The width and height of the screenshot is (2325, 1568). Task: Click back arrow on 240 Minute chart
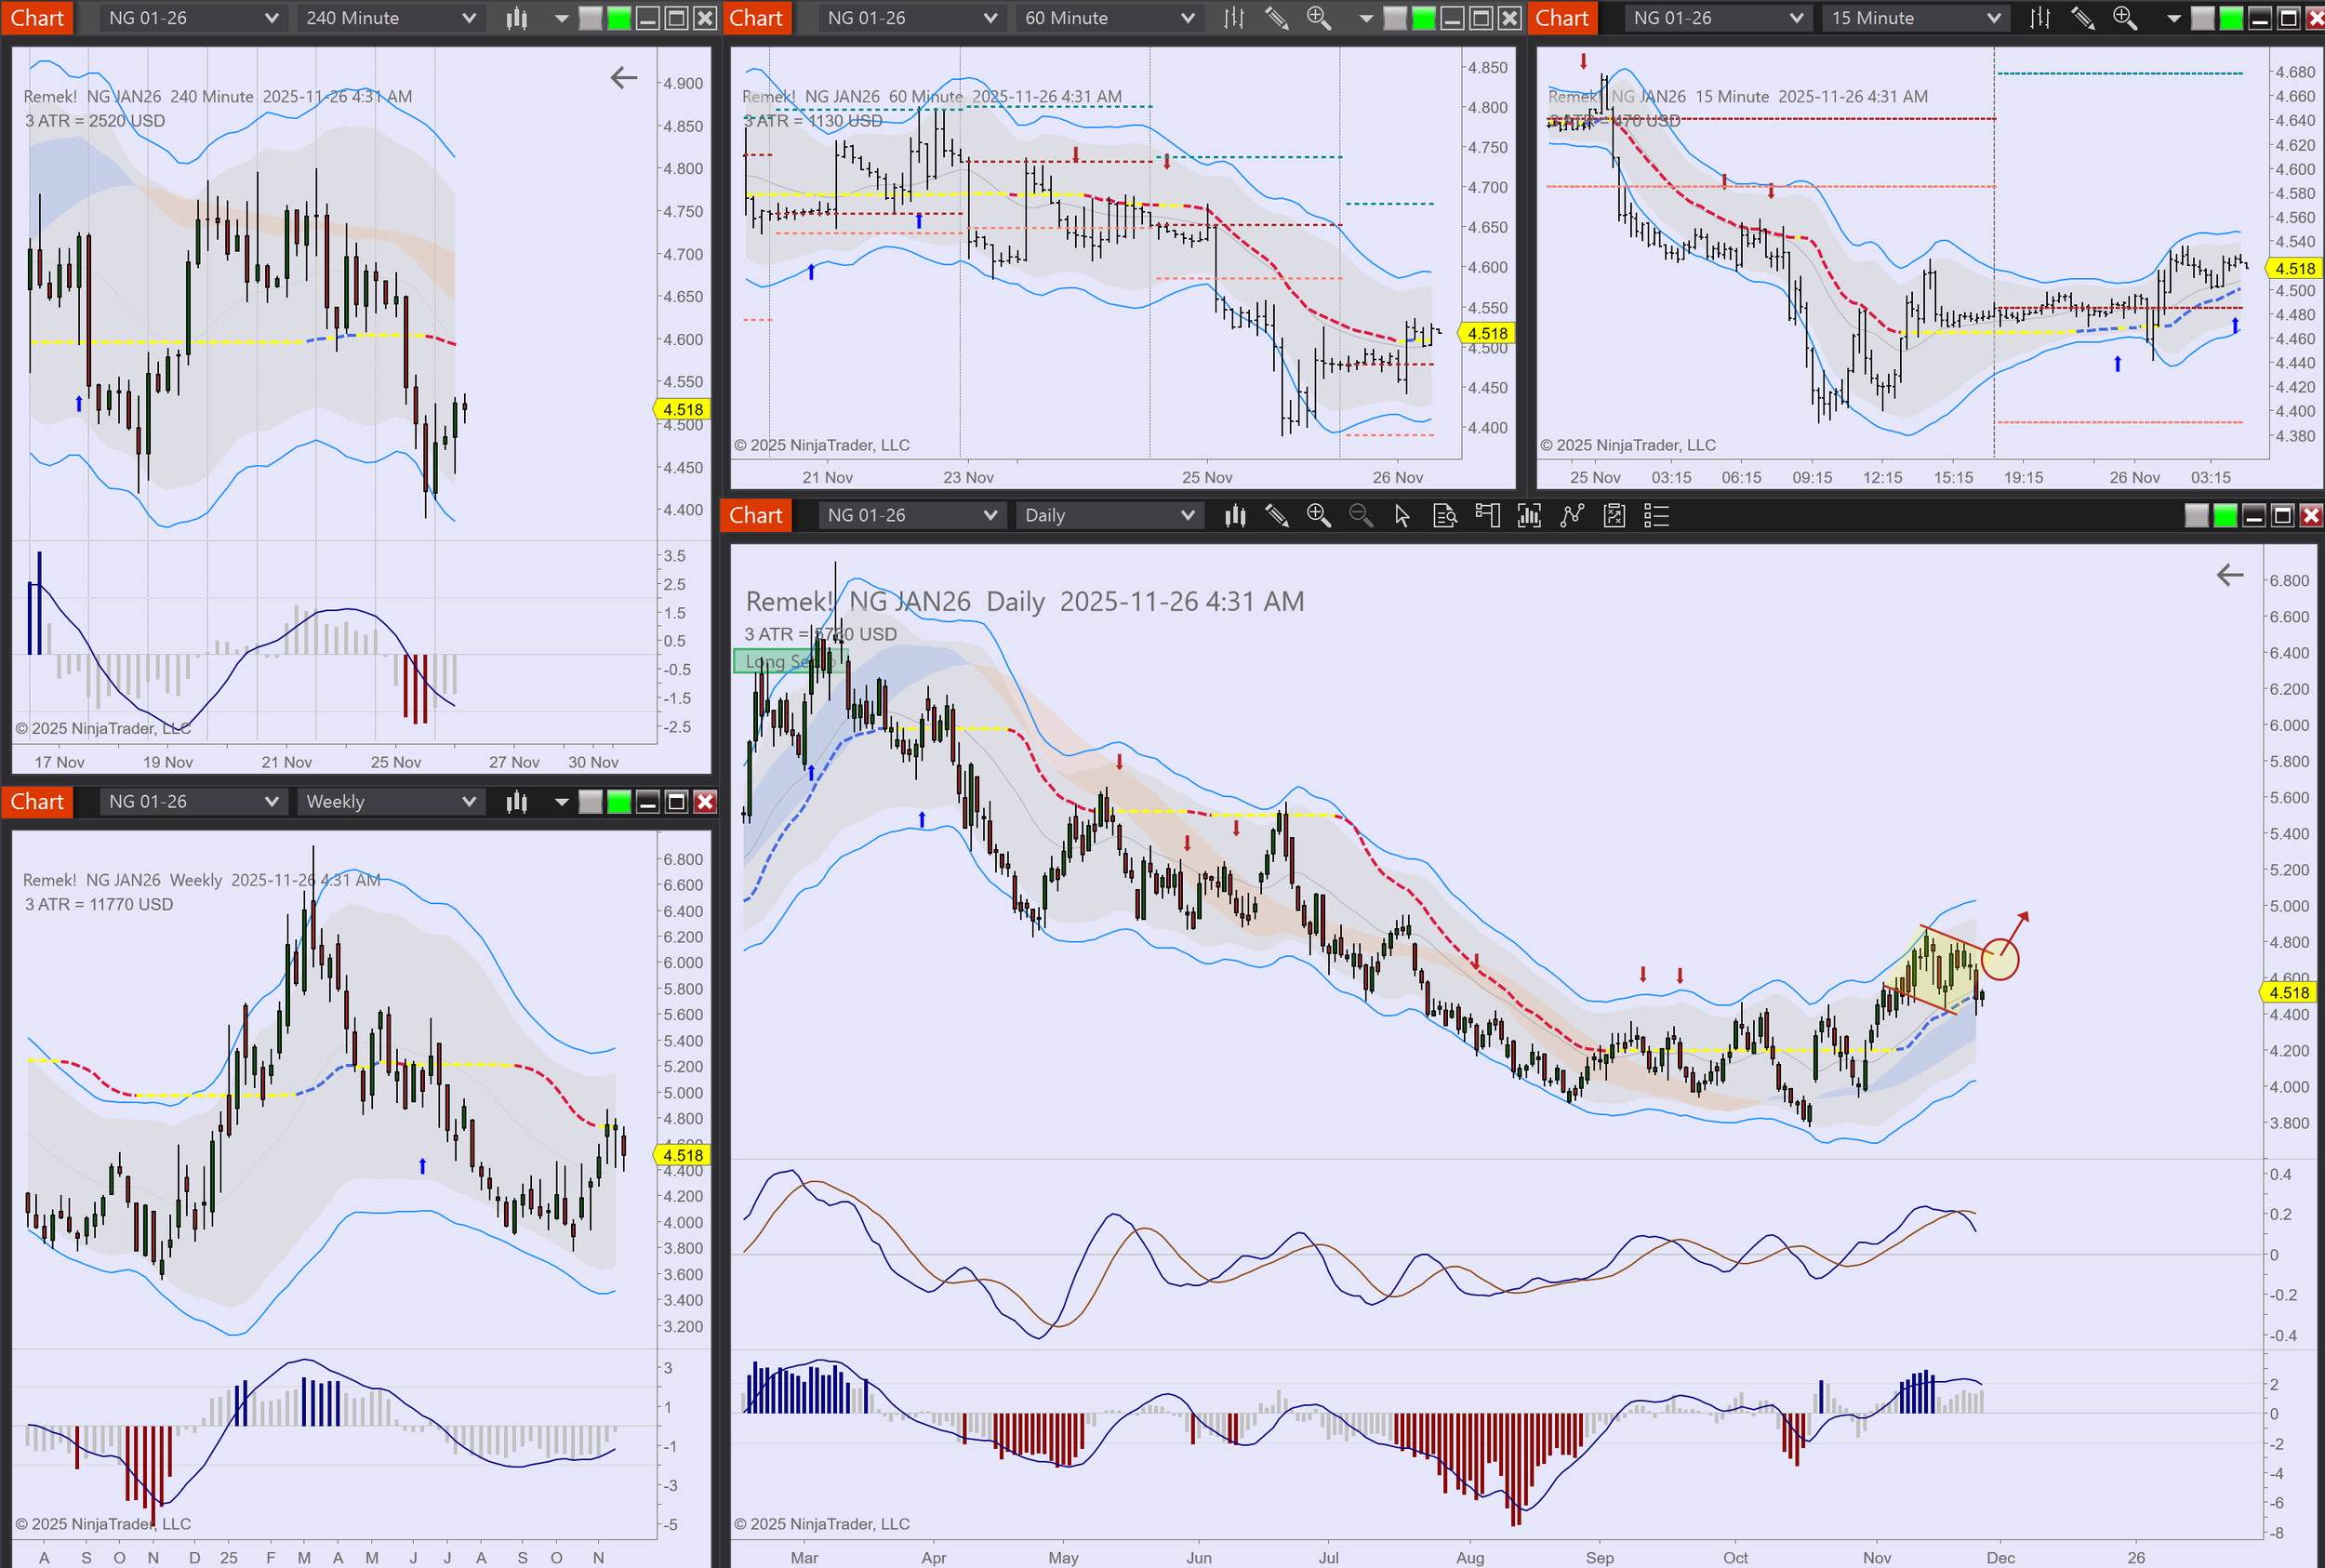pos(623,78)
